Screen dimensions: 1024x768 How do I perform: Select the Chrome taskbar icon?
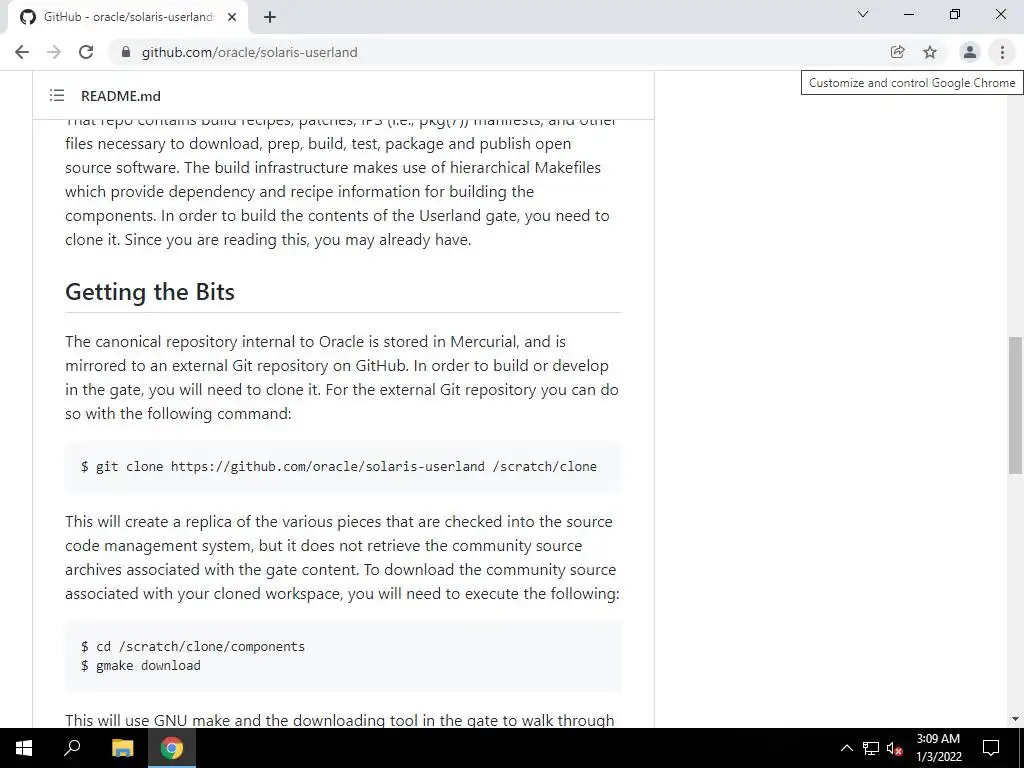[x=172, y=748]
